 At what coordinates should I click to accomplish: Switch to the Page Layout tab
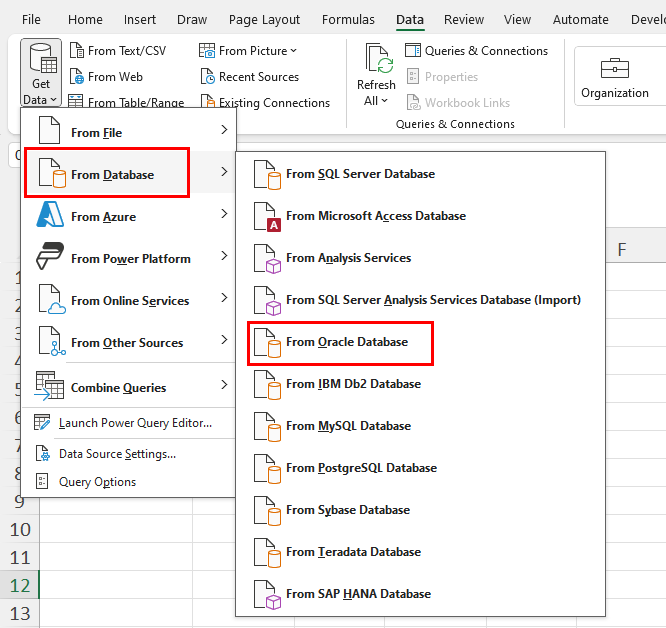(x=264, y=20)
